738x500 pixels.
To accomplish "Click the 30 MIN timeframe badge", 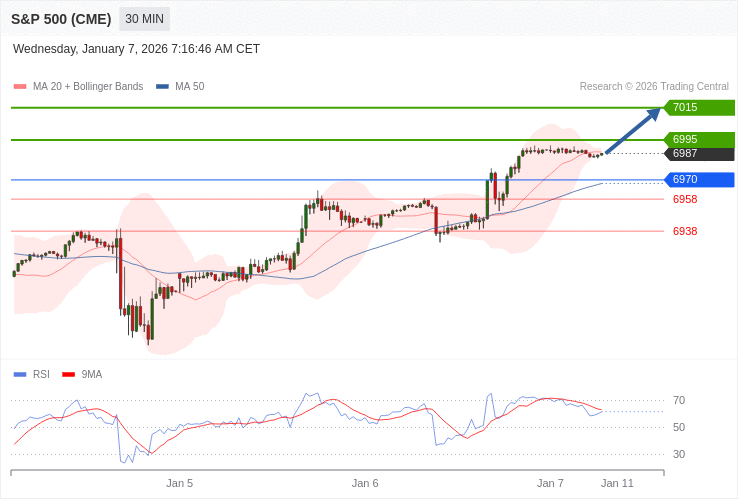I will click(144, 19).
